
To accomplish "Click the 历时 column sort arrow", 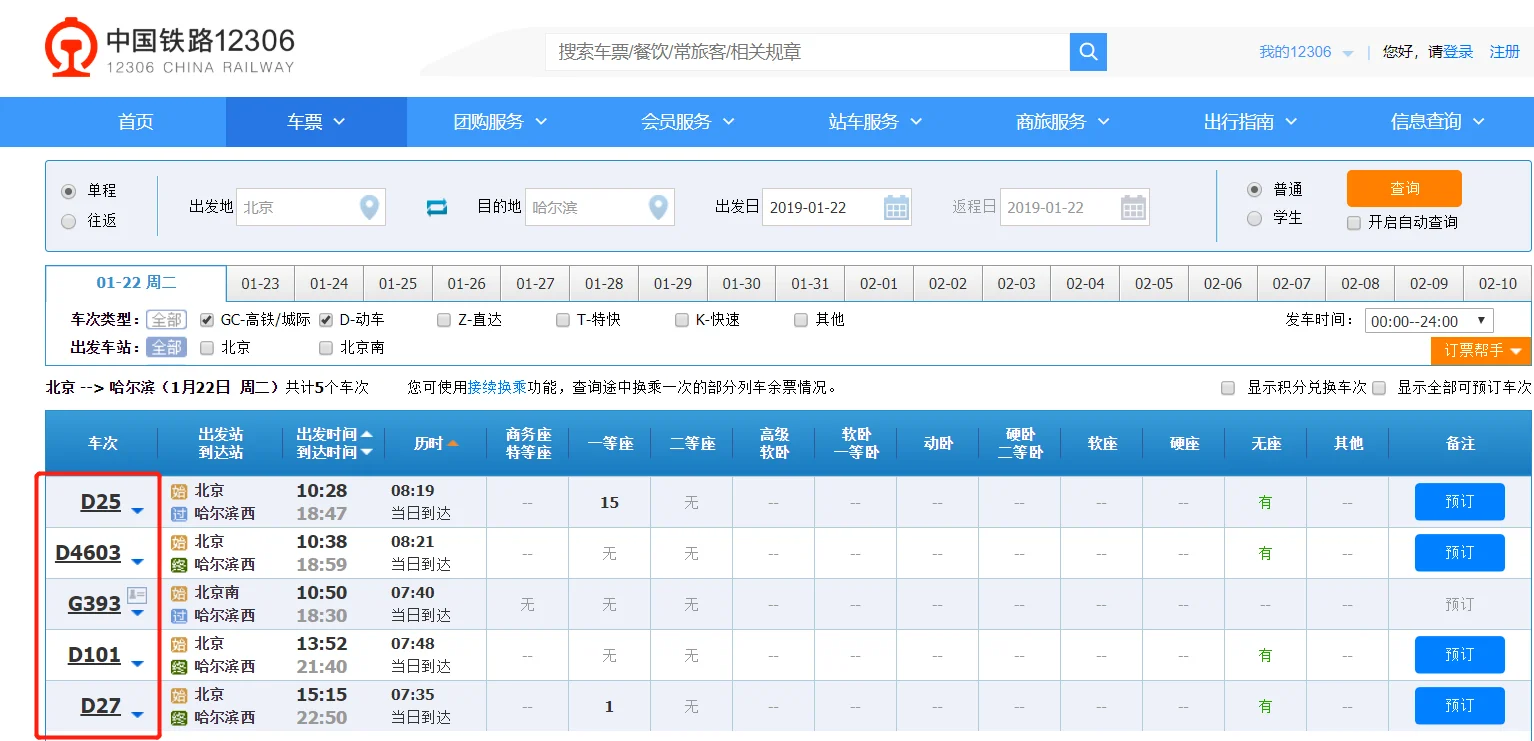I will [455, 442].
